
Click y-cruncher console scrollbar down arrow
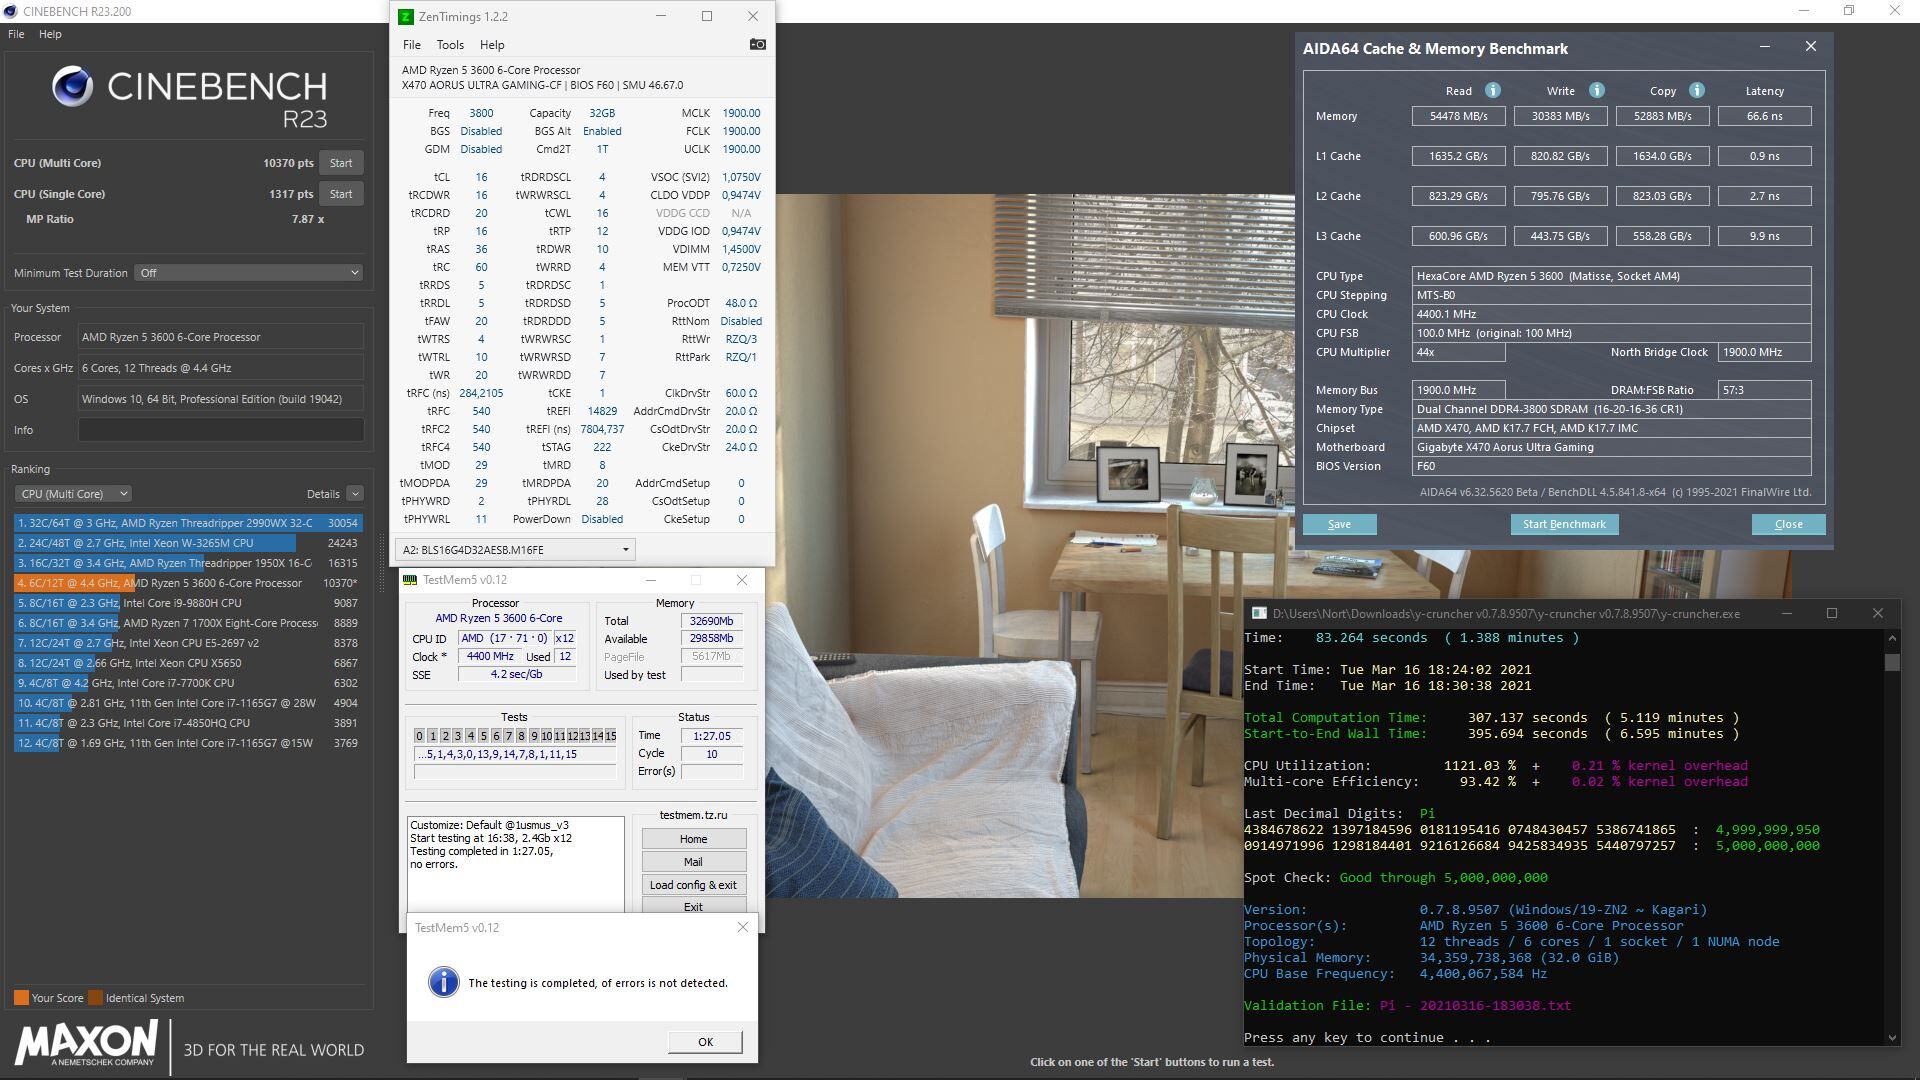[1891, 1037]
